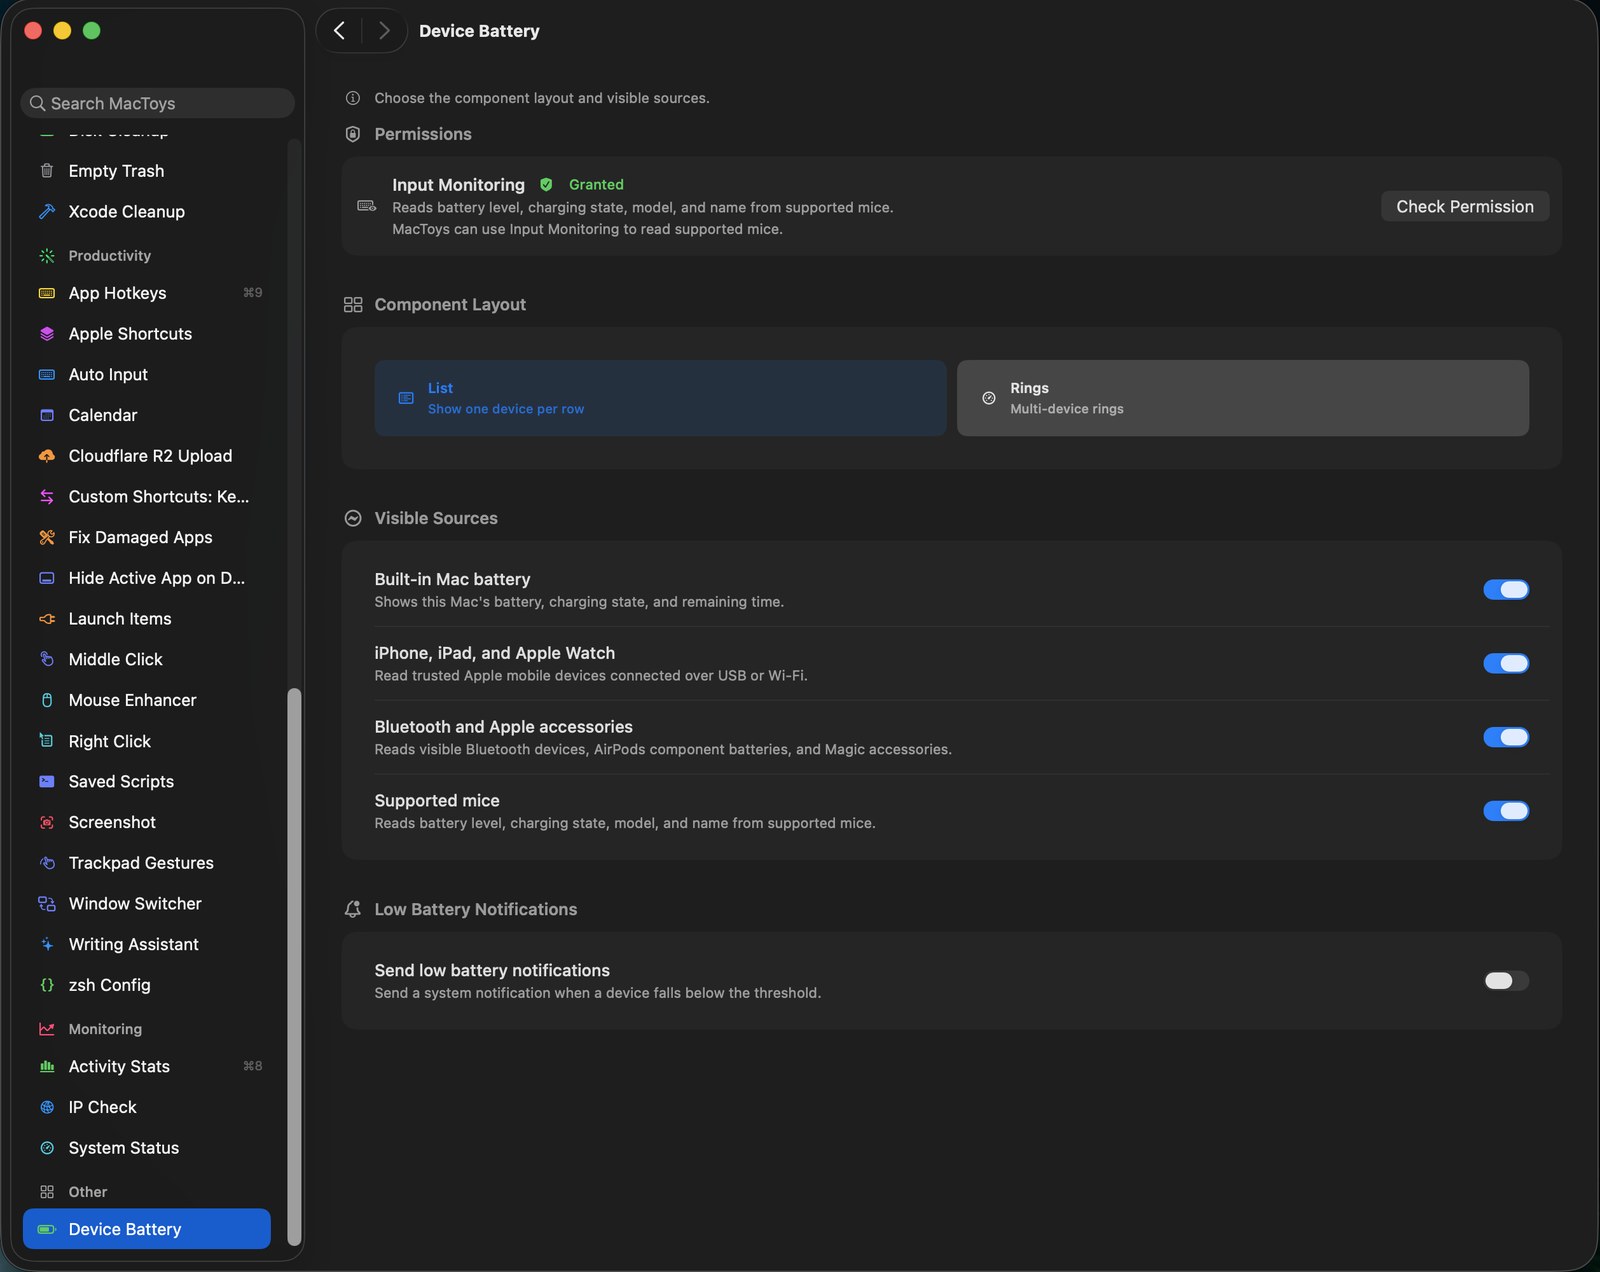Open the Xcode Cleanup tool

[146, 212]
